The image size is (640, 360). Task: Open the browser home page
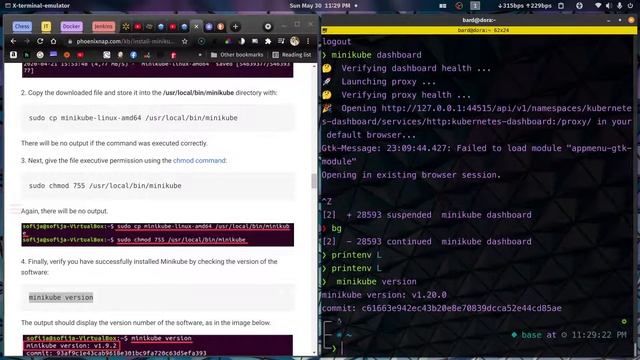click(x=53, y=41)
